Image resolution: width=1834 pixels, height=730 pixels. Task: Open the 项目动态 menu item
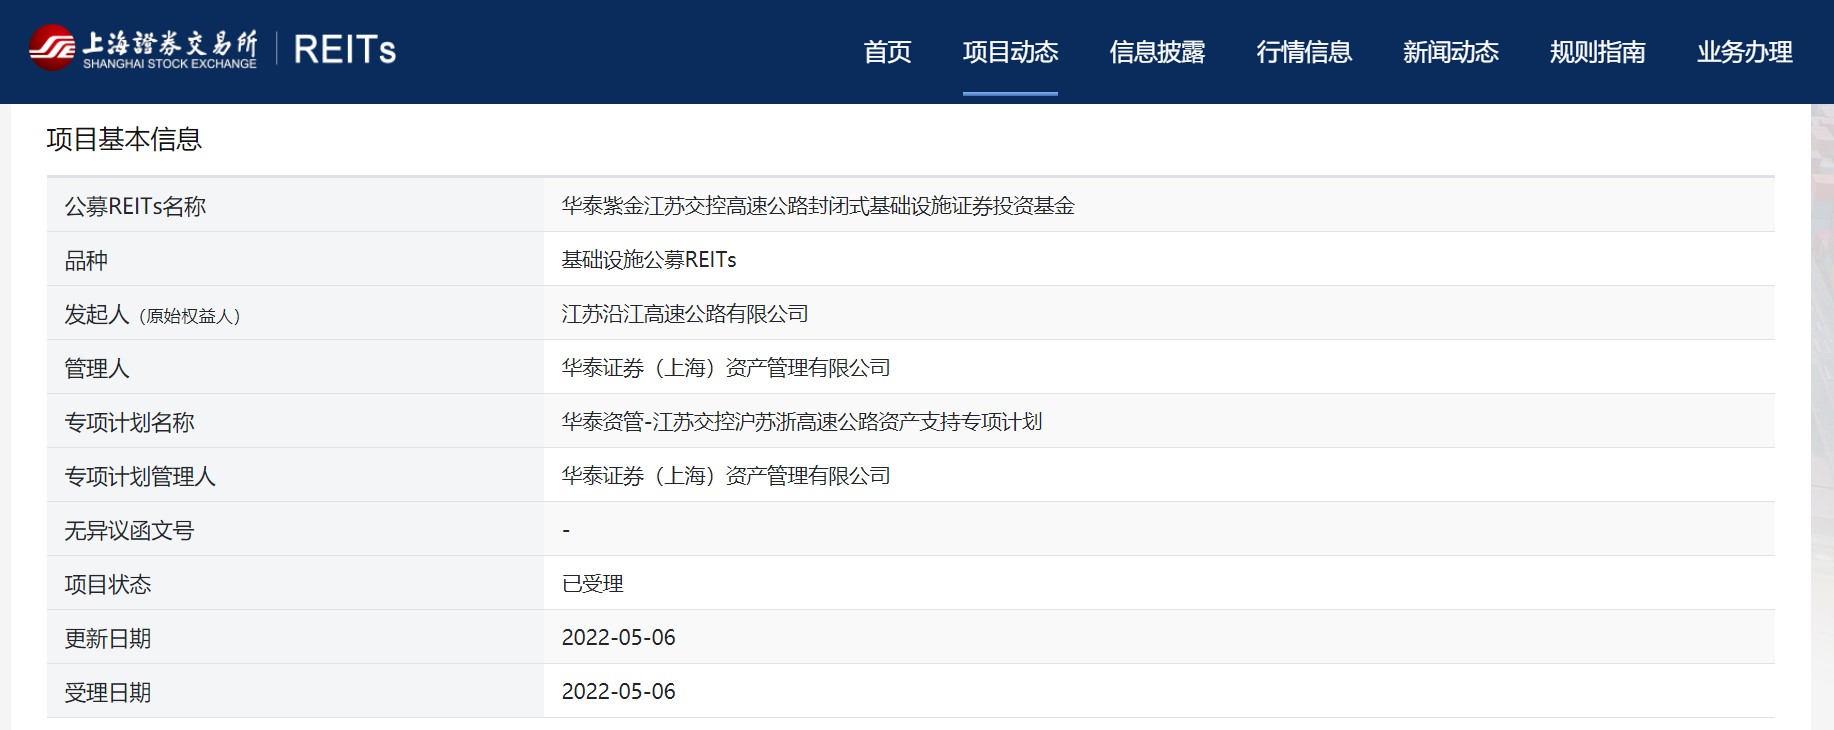(x=1010, y=52)
